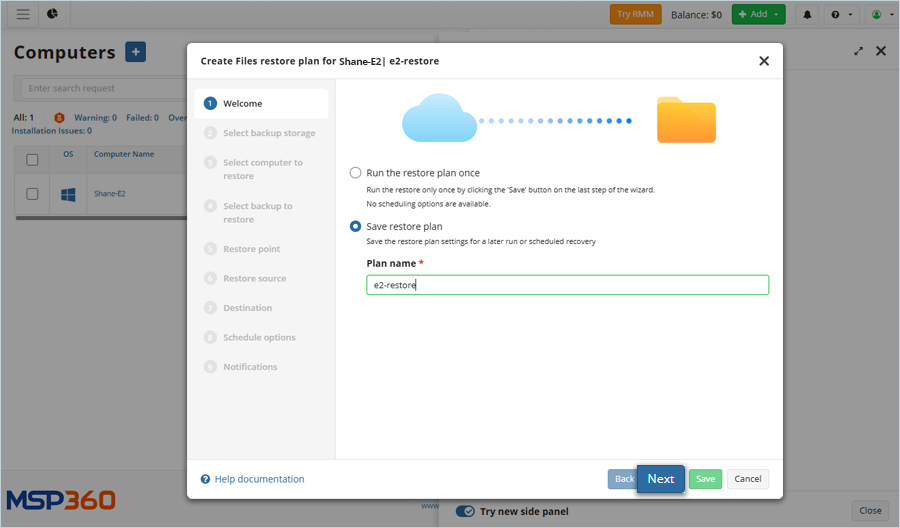Toggle Try new side panel switch
900x528 pixels.
(x=465, y=511)
